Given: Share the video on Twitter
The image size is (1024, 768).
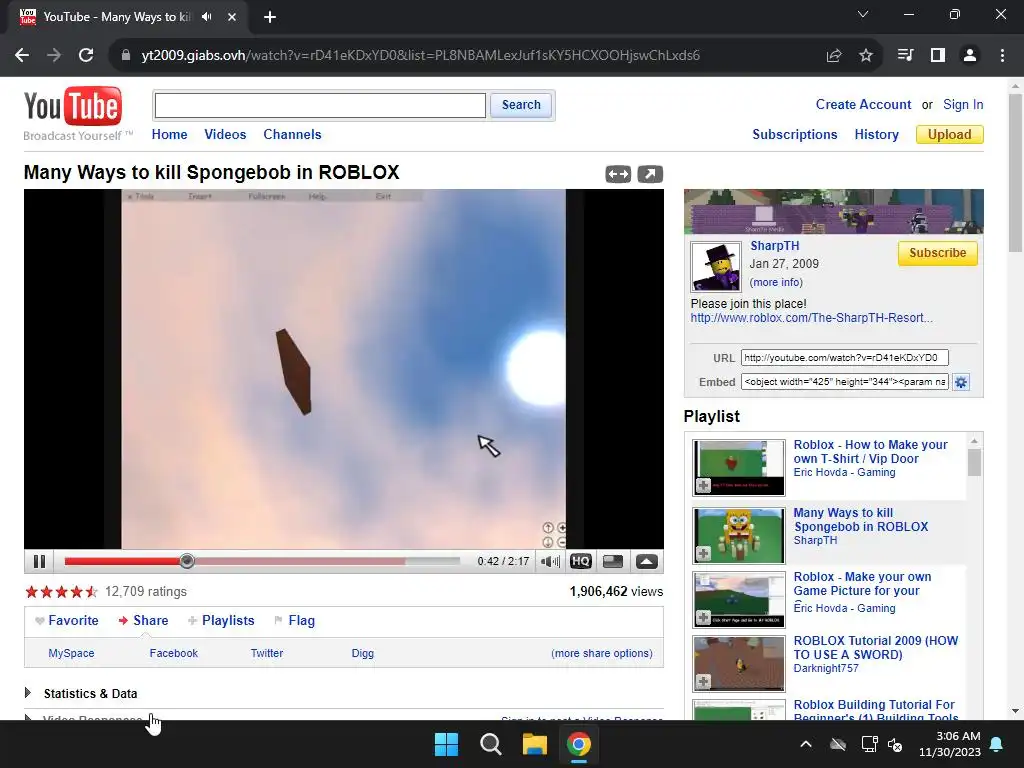Looking at the screenshot, I should tap(266, 653).
